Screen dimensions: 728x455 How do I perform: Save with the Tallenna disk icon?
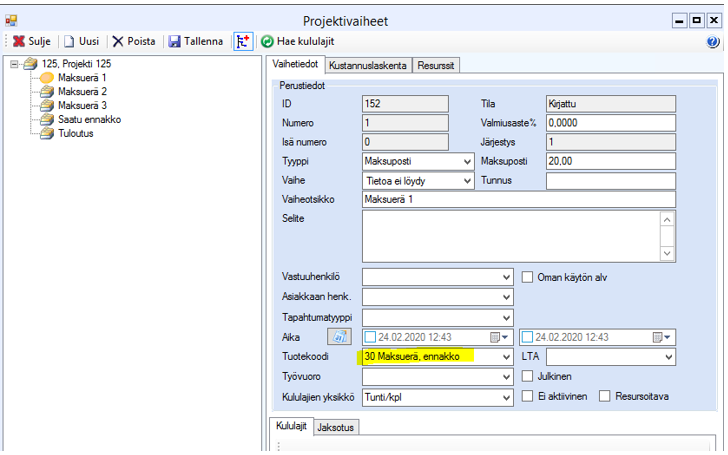coord(175,41)
